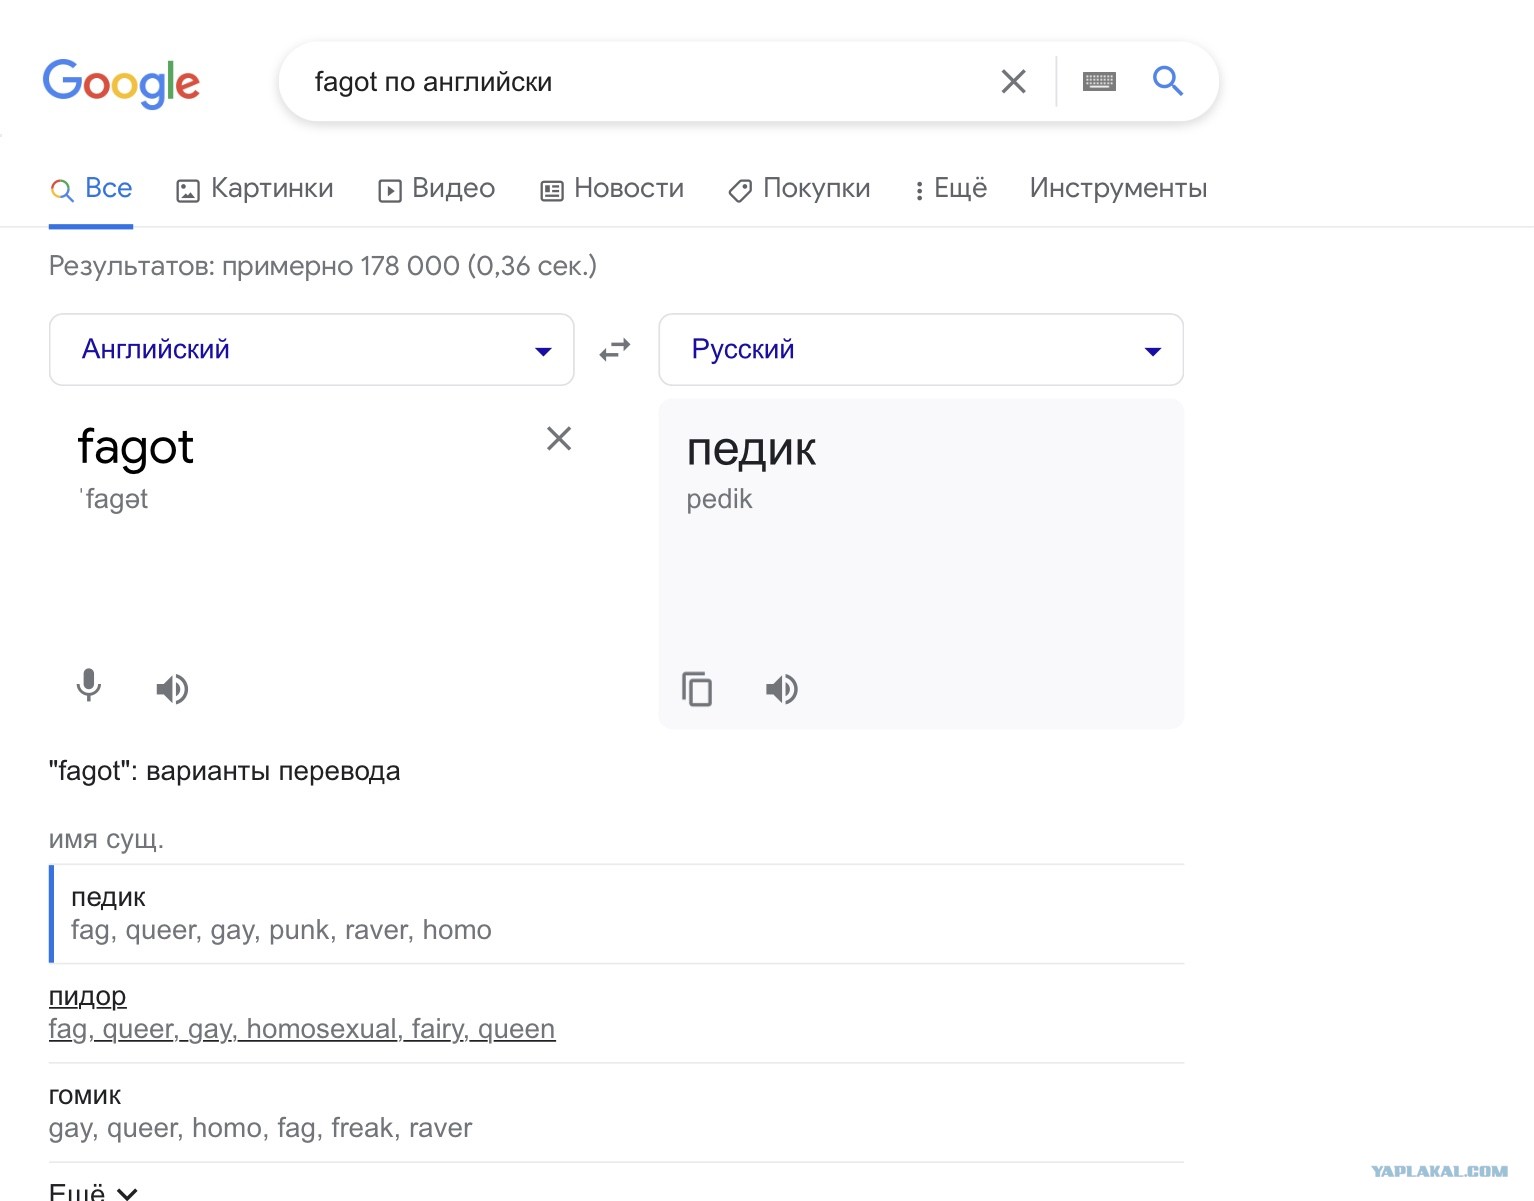This screenshot has width=1534, height=1201.
Task: Click synonyms fag, queer, gay, punk, raver, homo
Action: (x=281, y=930)
